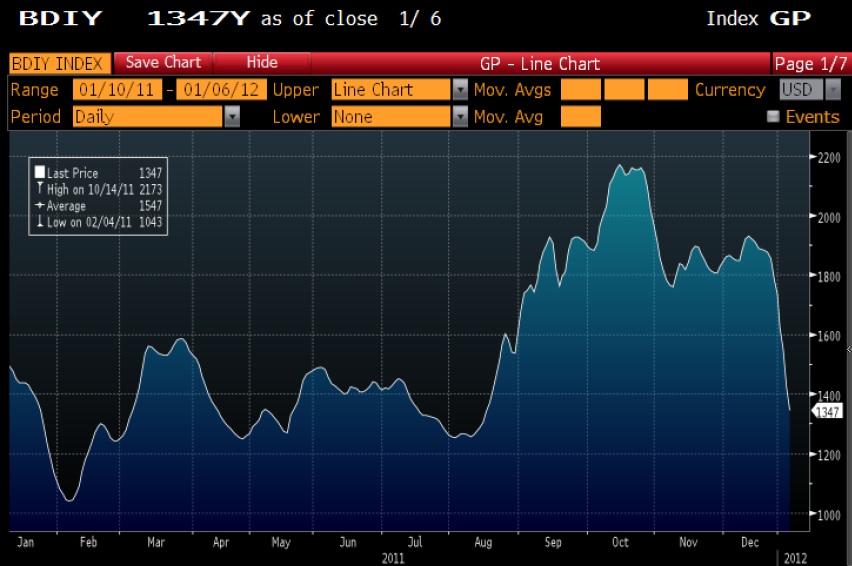Click the Oct label on time axis
The height and width of the screenshot is (566, 852).
(620, 542)
